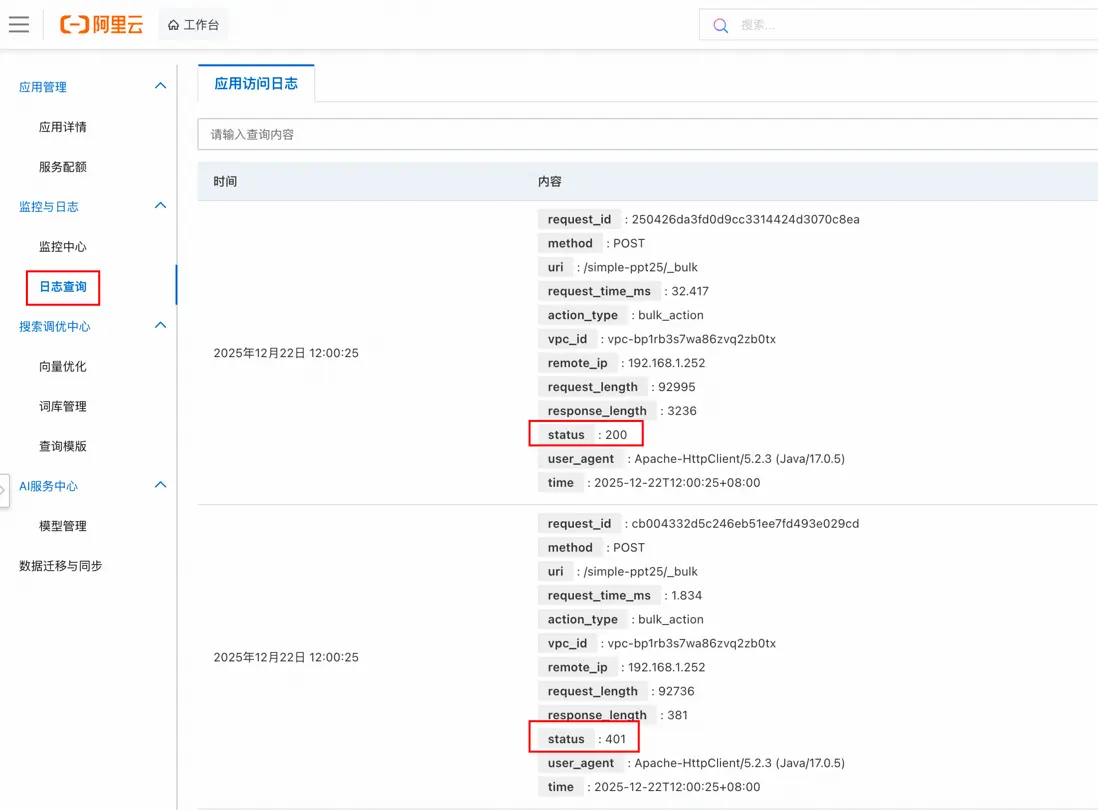Click the sidebar collapse handle arrow
The height and width of the screenshot is (810, 1098).
(x=4, y=491)
